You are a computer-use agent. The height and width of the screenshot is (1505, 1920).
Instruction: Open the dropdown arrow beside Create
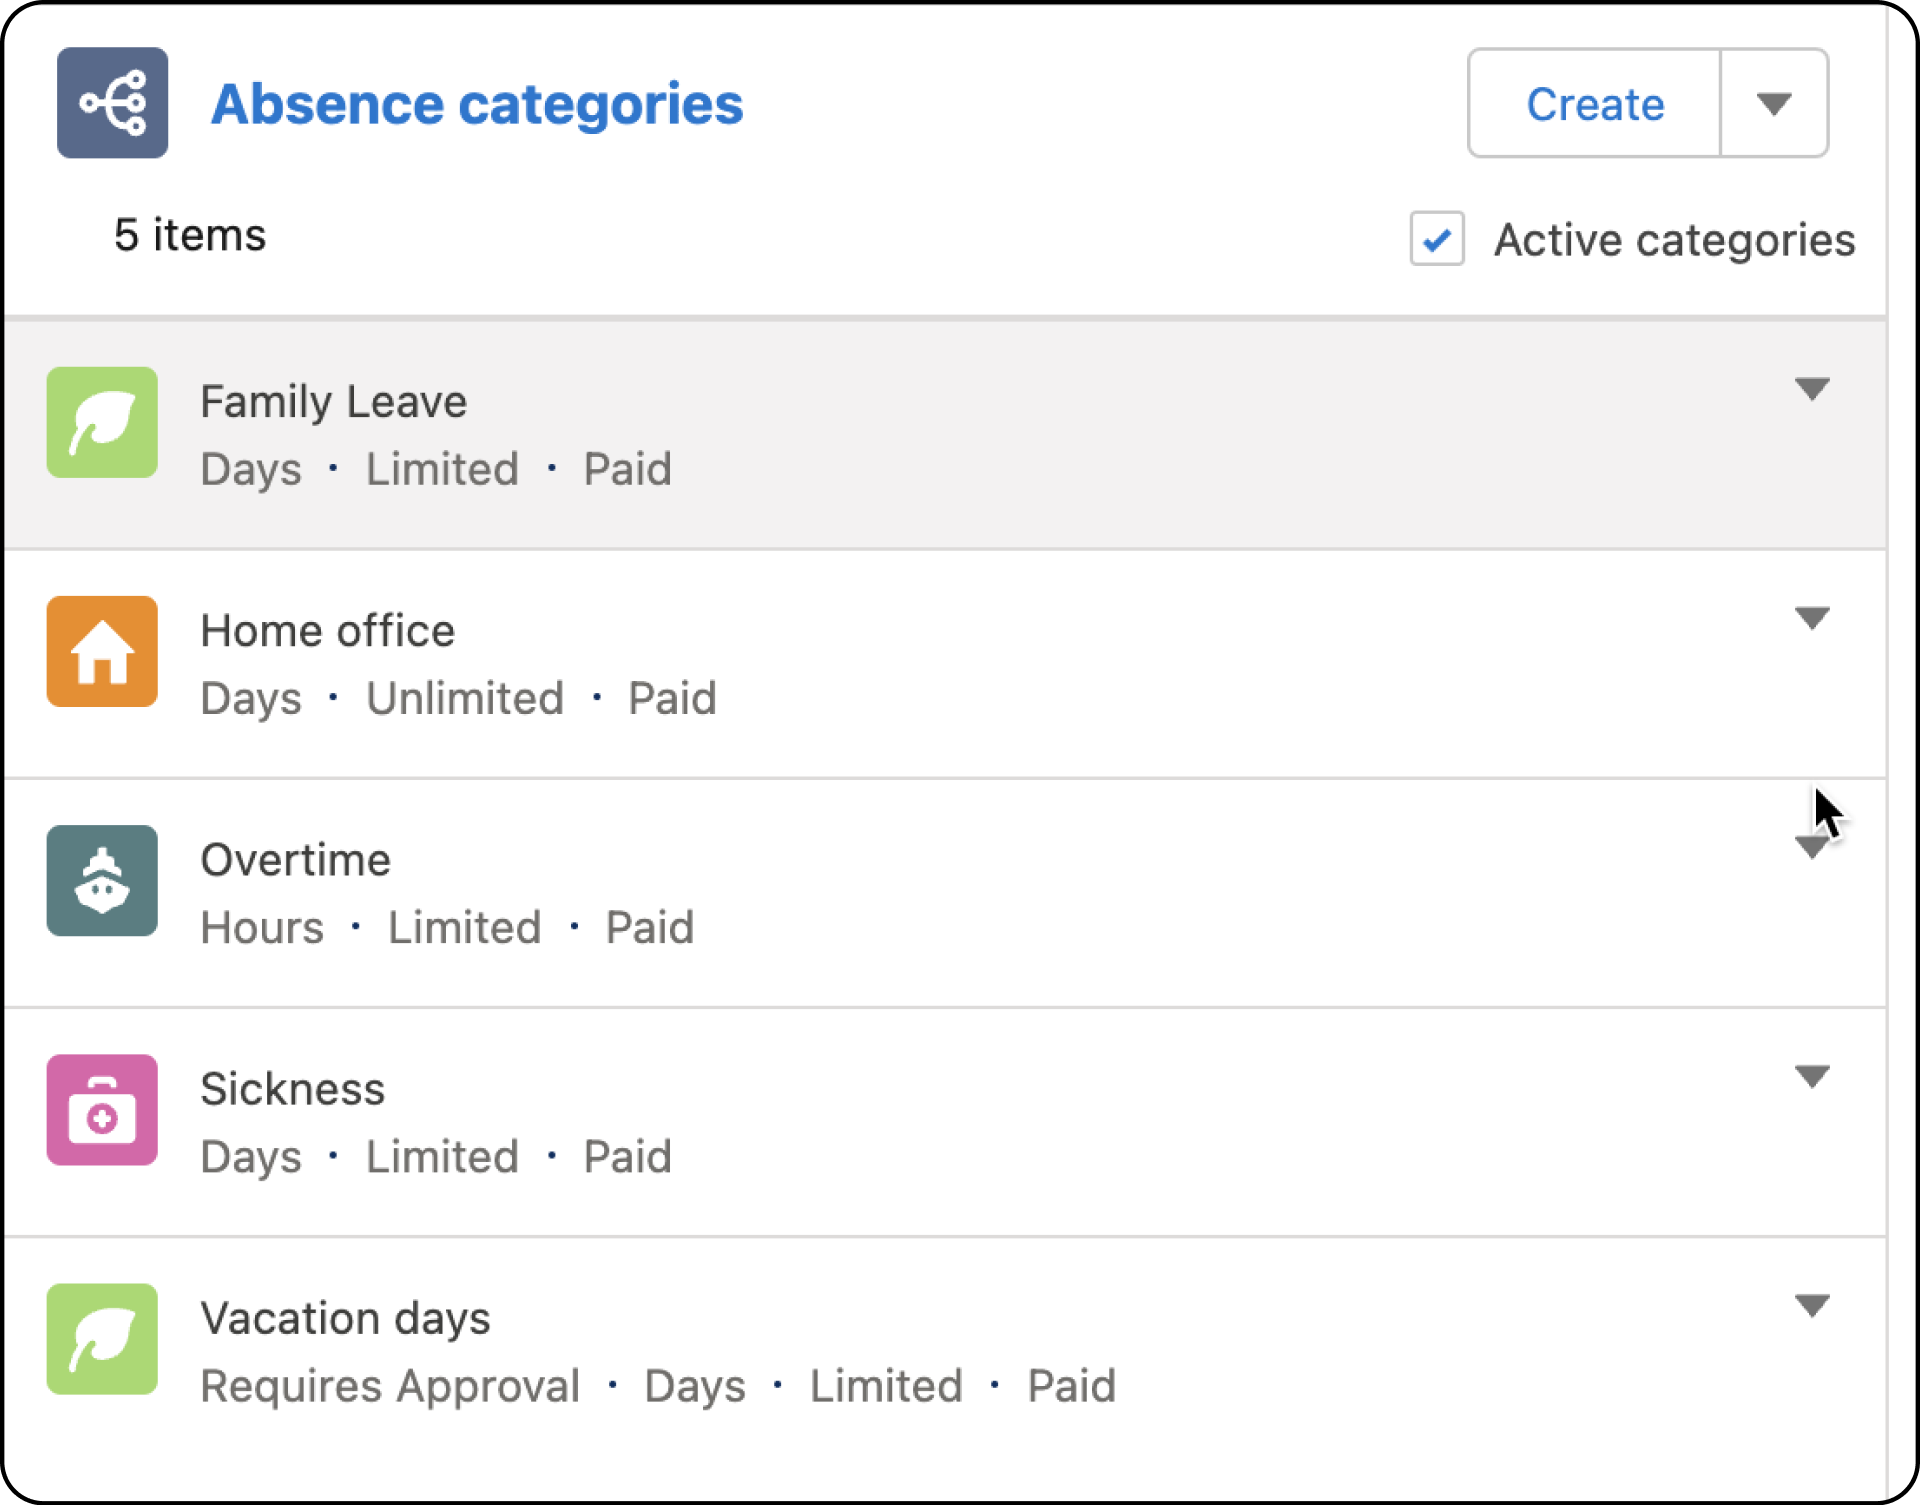tap(1774, 103)
